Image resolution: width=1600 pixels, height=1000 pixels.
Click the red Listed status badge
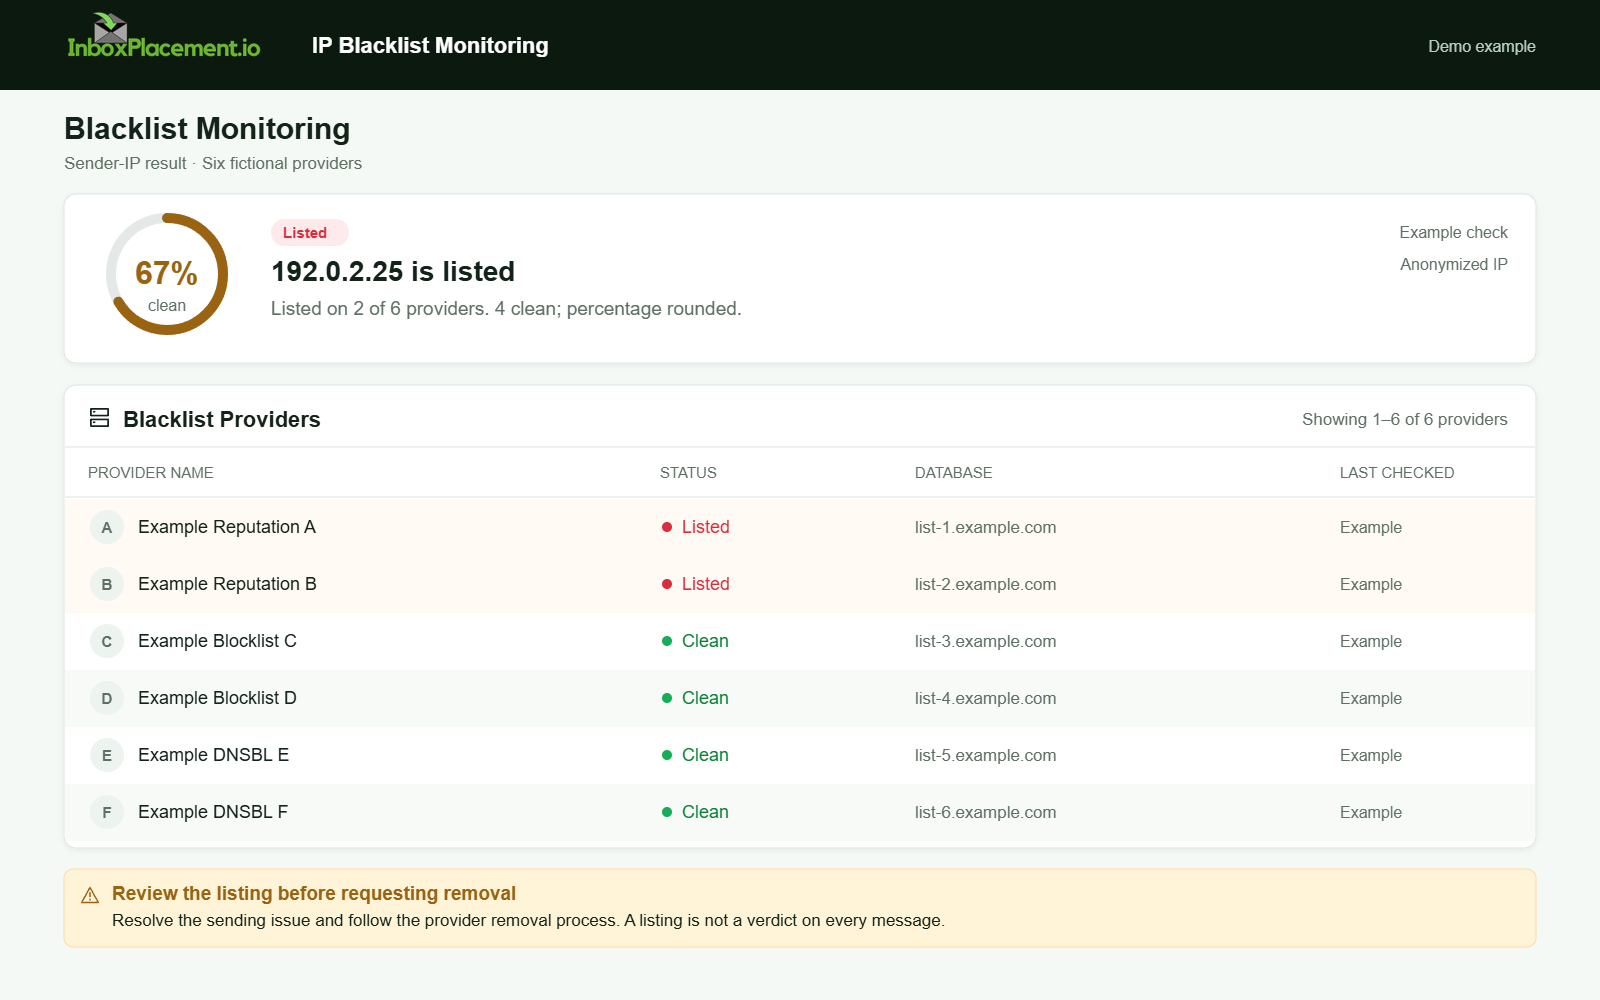click(x=309, y=233)
